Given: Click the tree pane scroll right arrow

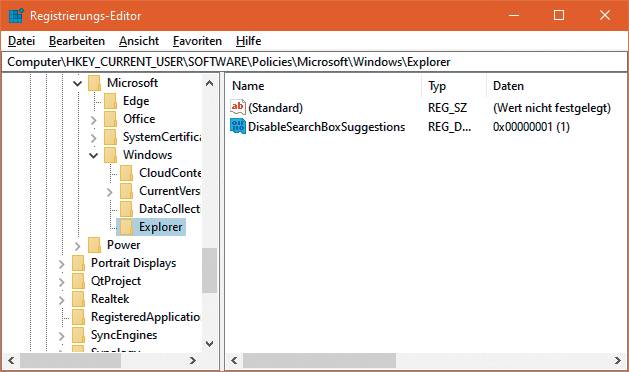Looking at the screenshot, I should tap(193, 360).
